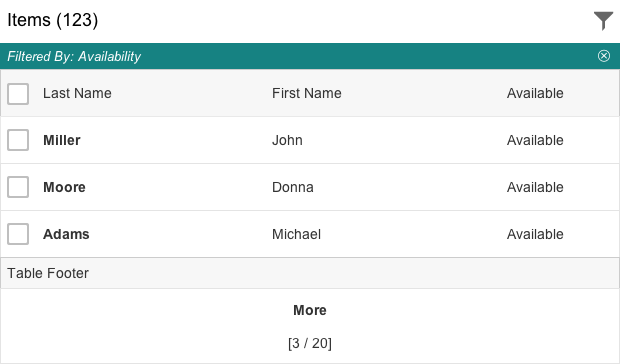Select the Moore row checkbox
This screenshot has height=364, width=620.
[18, 187]
